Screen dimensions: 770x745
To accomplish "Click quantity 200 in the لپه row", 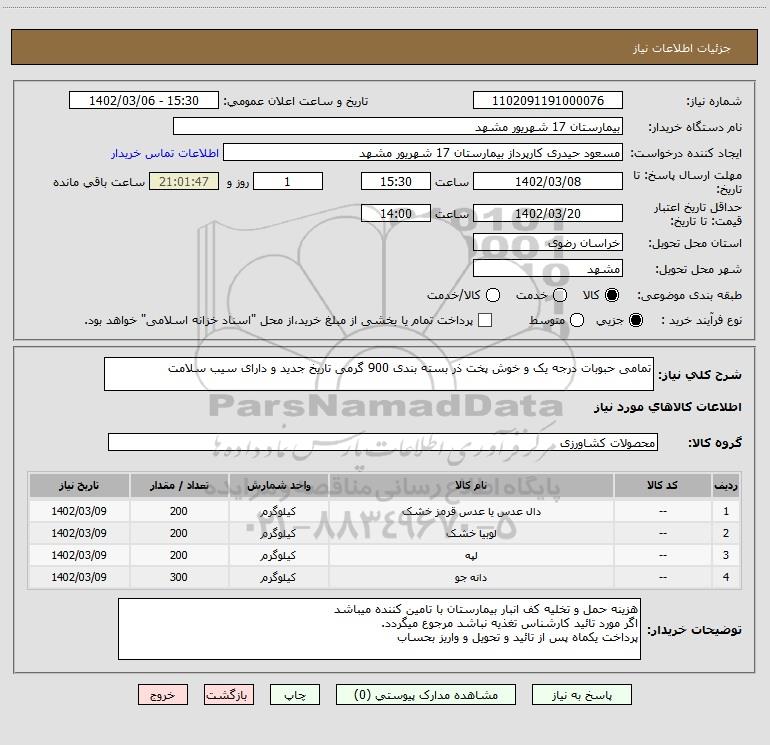I will [x=179, y=555].
